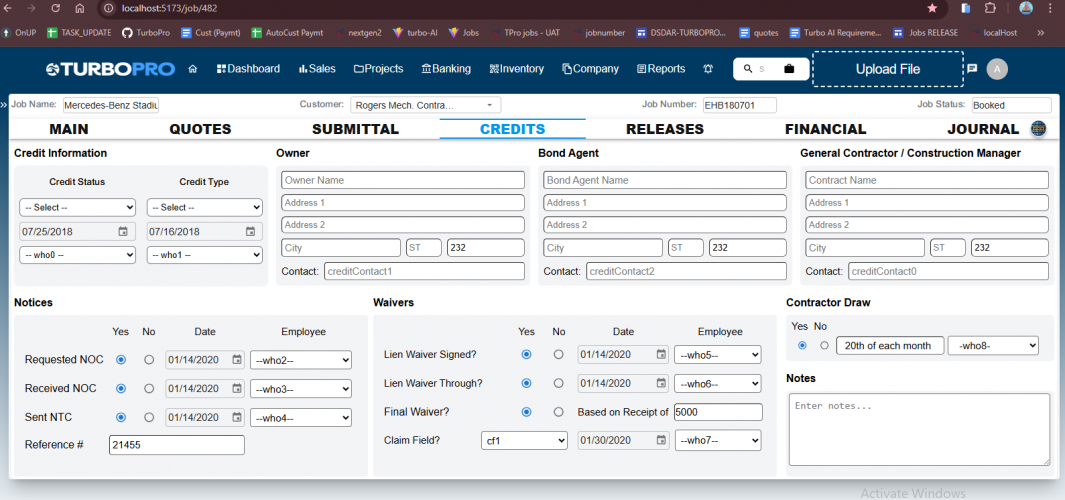1065x500 pixels.
Task: Click the Notes text area
Action: point(919,429)
